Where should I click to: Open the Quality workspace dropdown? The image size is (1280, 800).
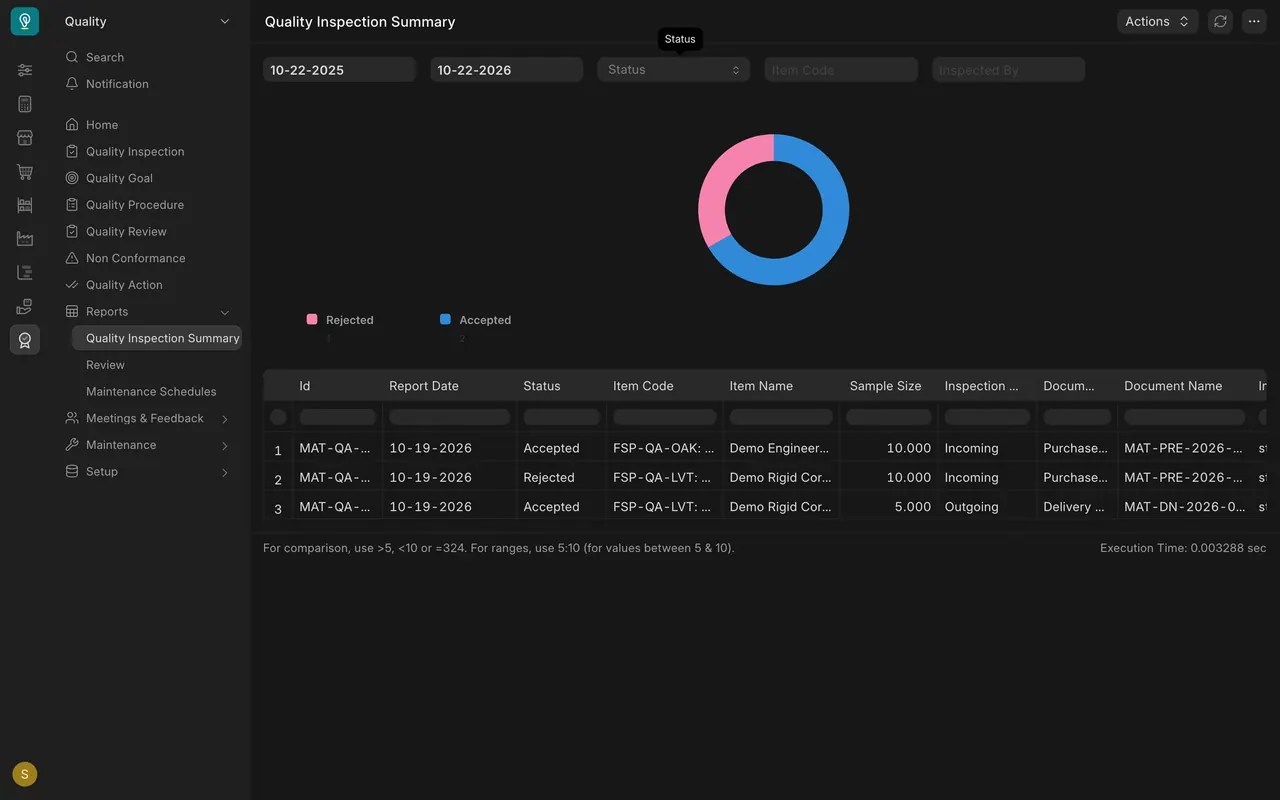(x=148, y=21)
